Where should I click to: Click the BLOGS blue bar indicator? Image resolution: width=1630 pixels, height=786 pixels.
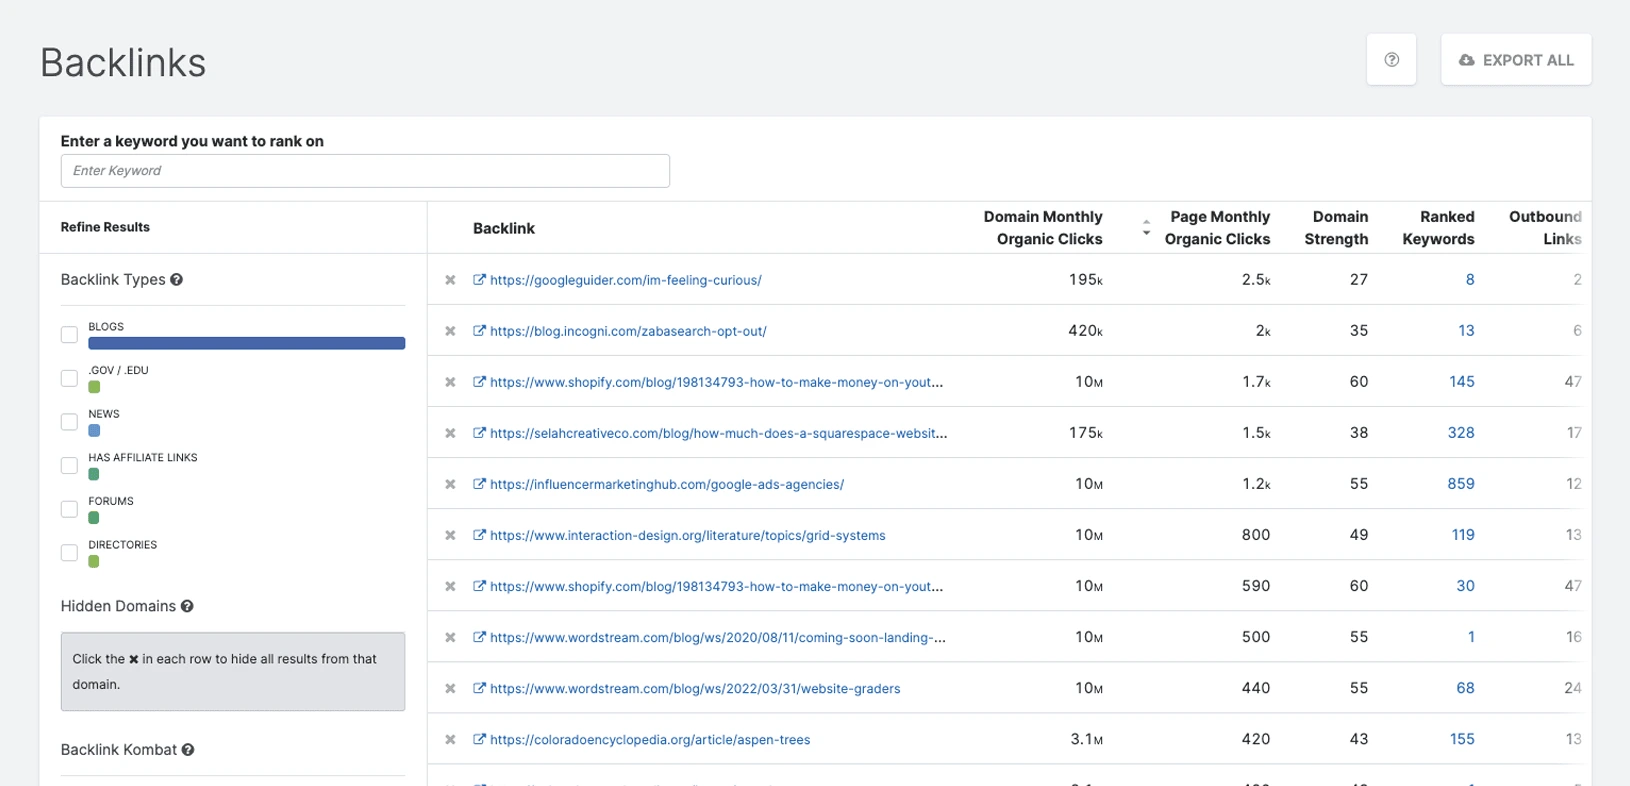[x=246, y=343]
